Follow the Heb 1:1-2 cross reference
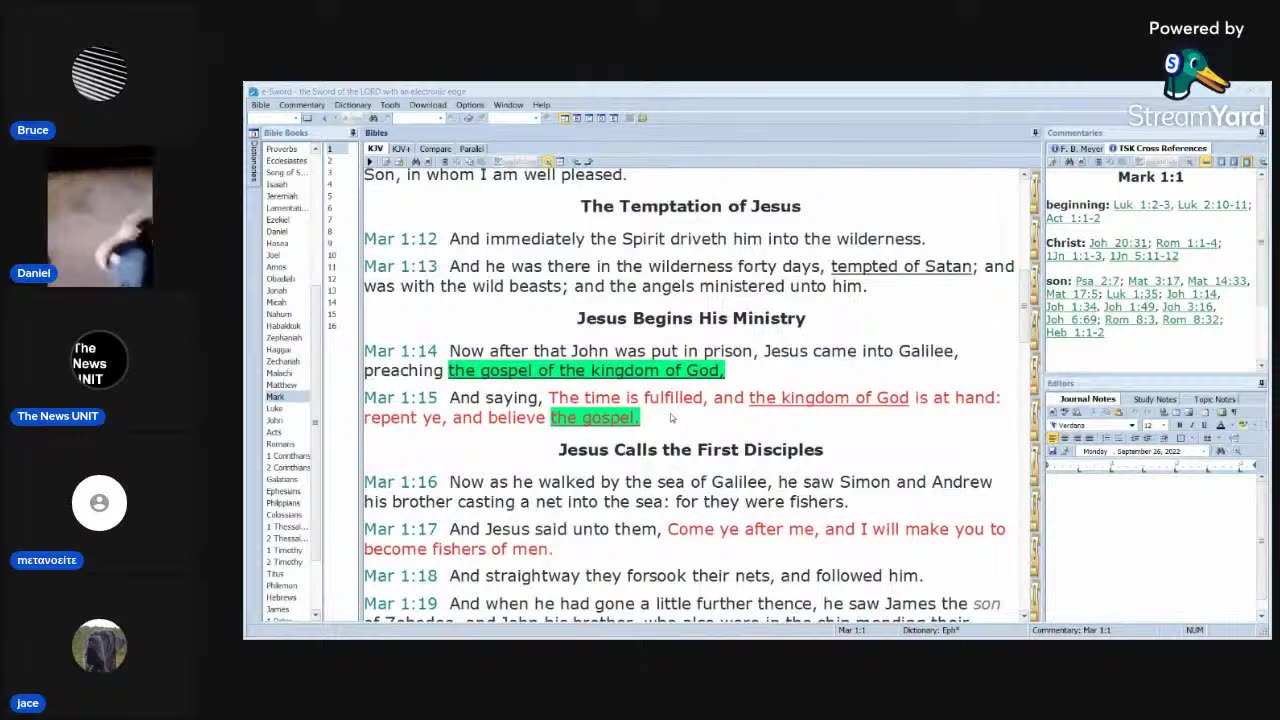The image size is (1280, 720). (1075, 332)
